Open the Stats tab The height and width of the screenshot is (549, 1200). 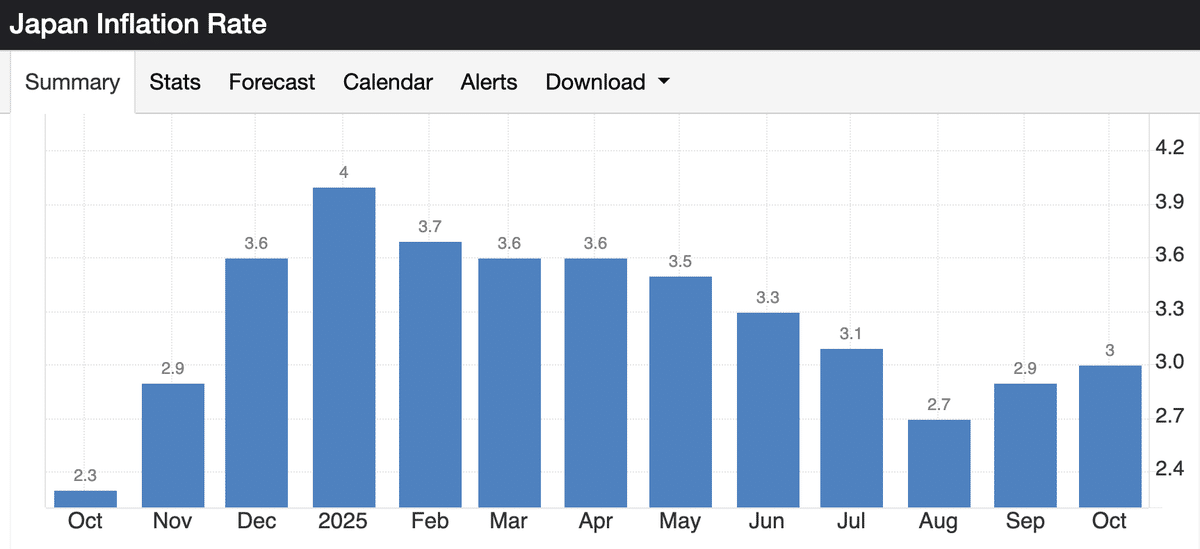coord(175,82)
